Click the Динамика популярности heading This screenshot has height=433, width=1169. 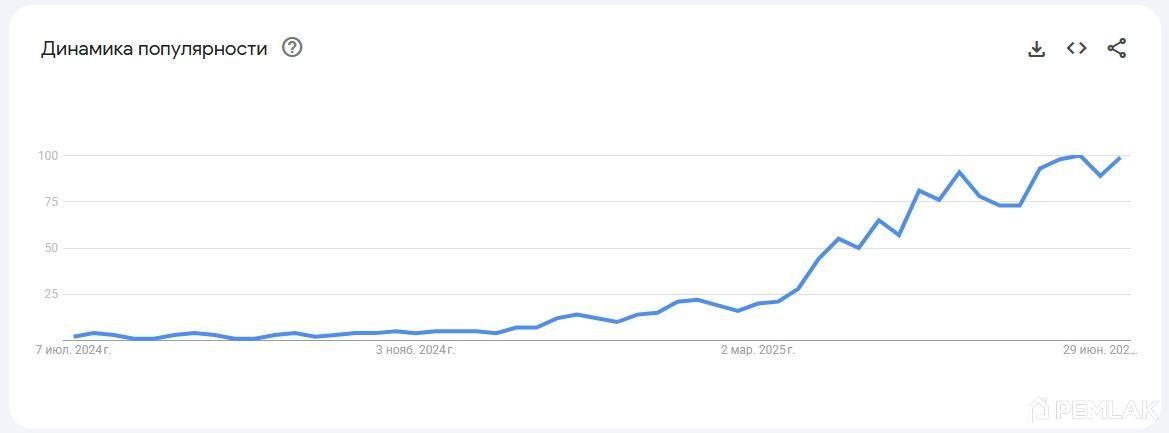pyautogui.click(x=154, y=49)
